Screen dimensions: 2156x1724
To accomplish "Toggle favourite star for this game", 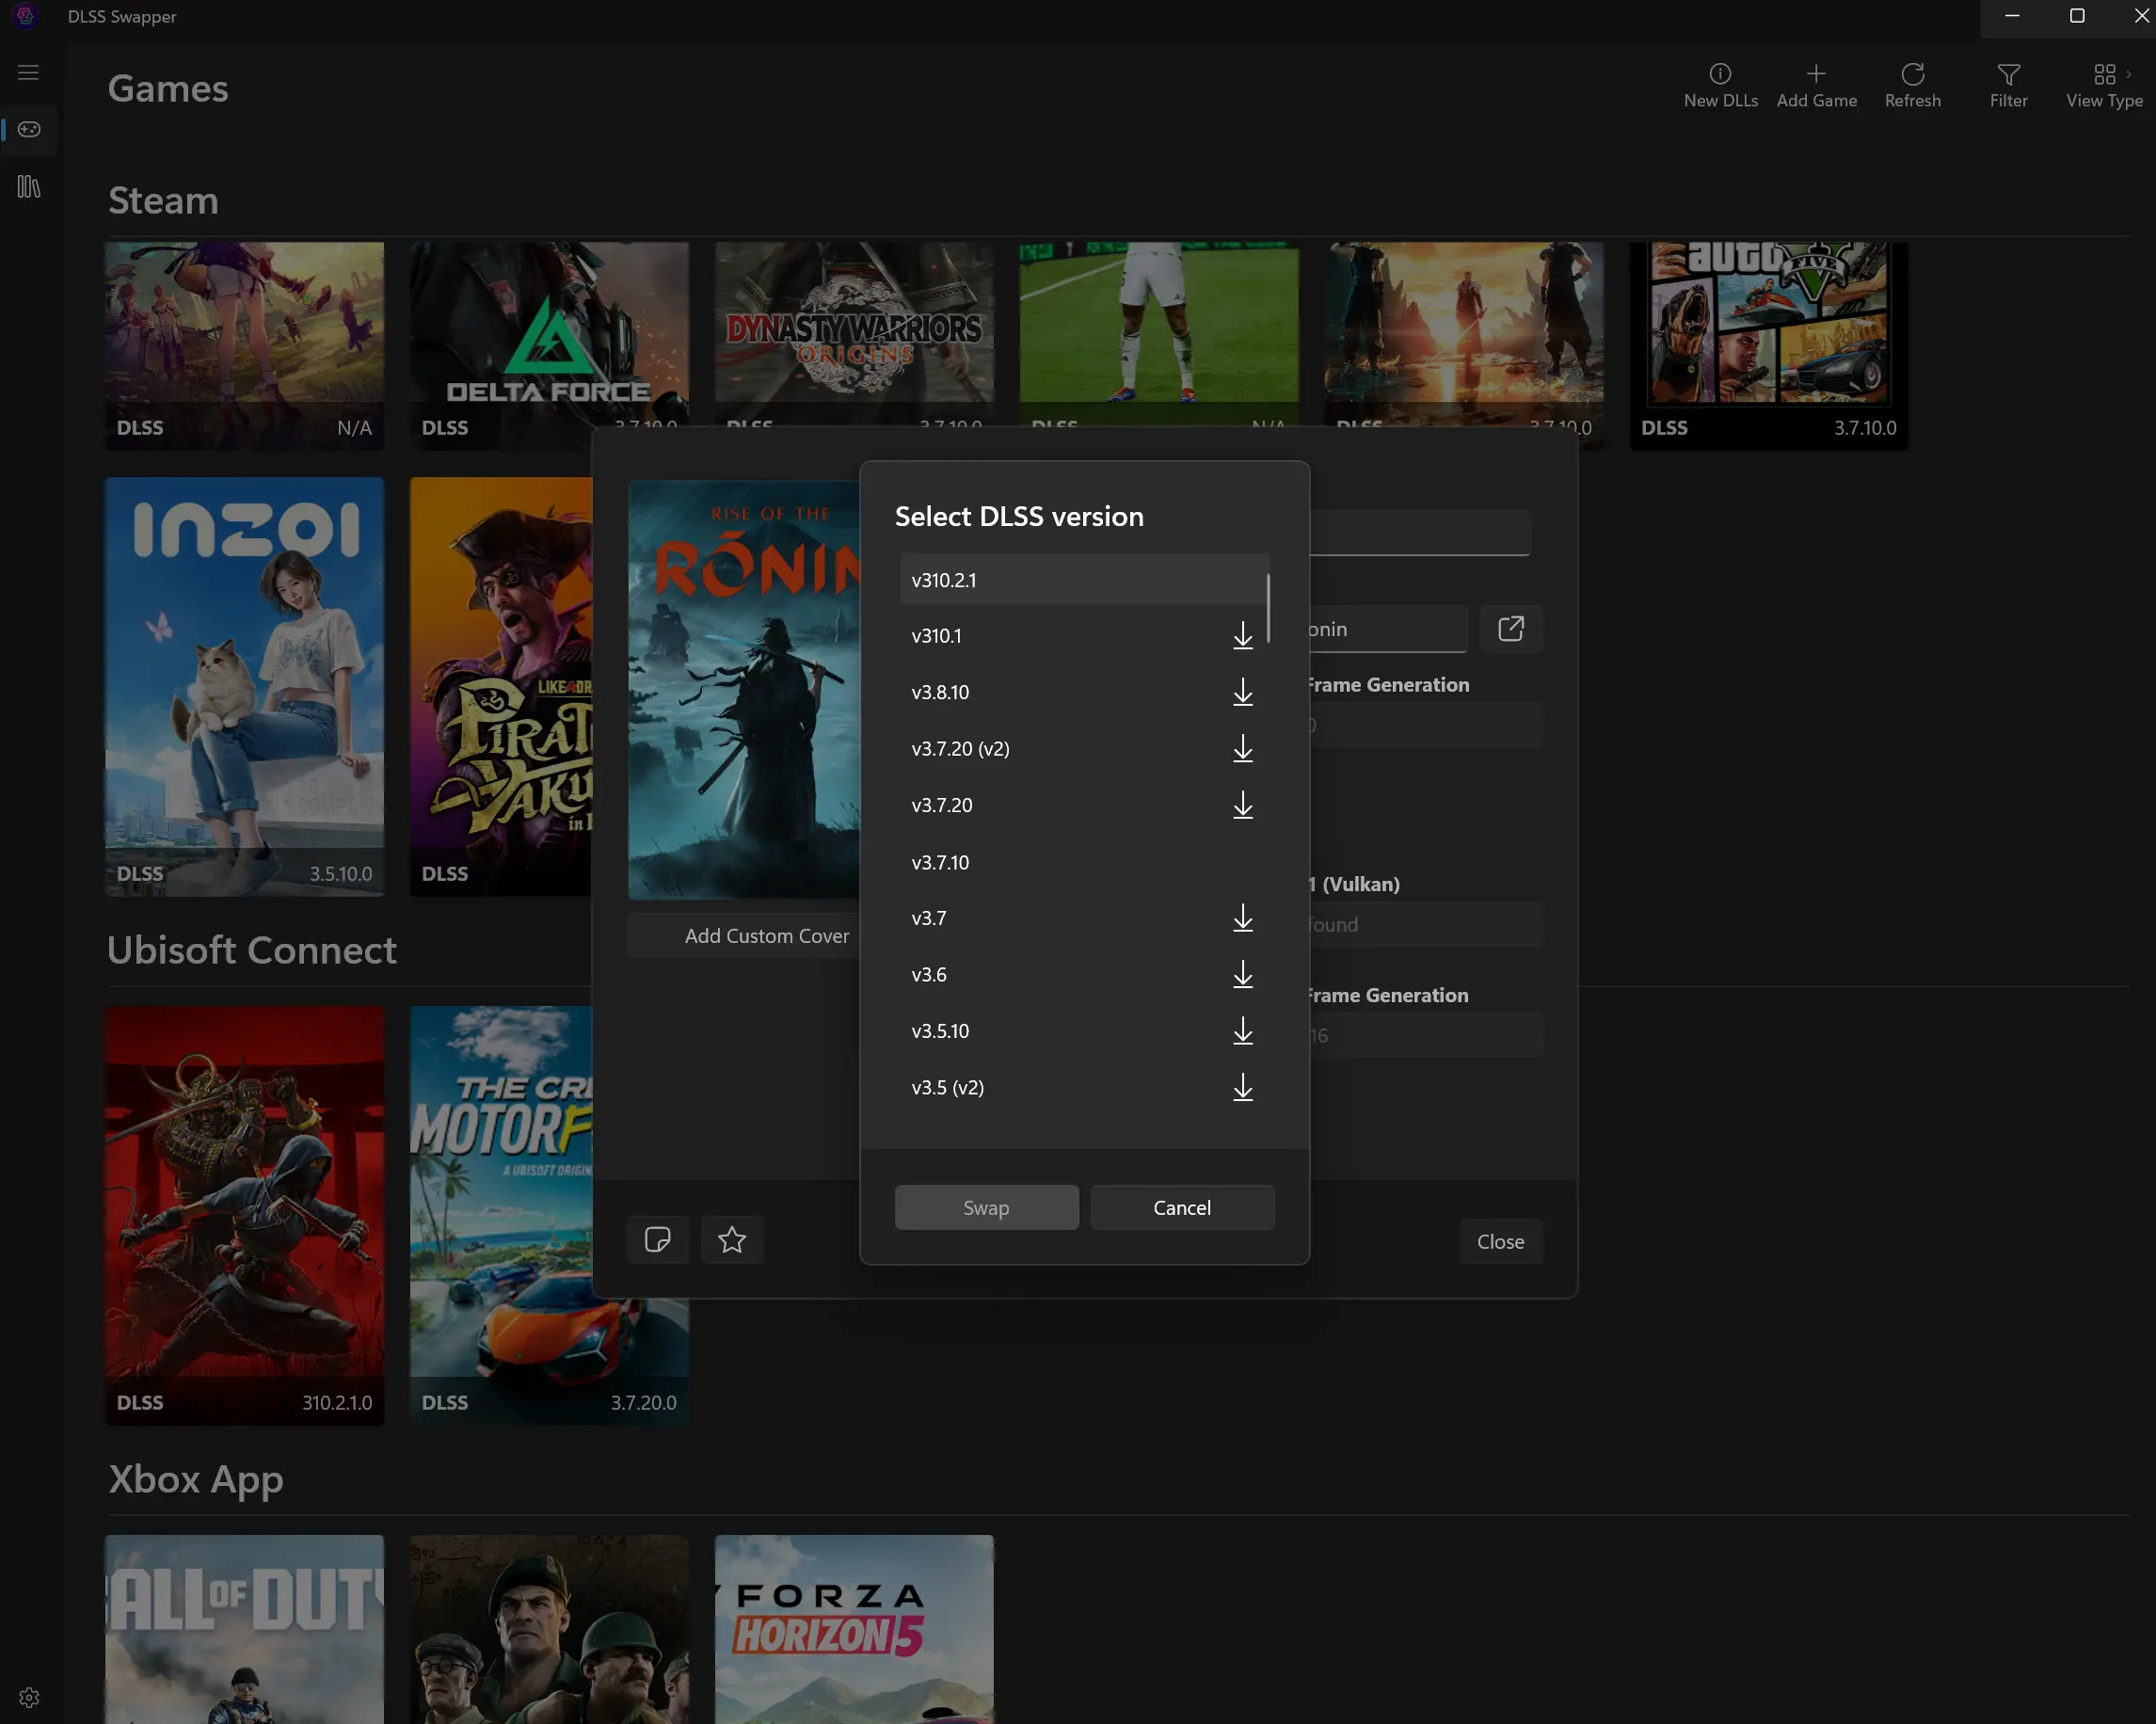I will pos(732,1240).
